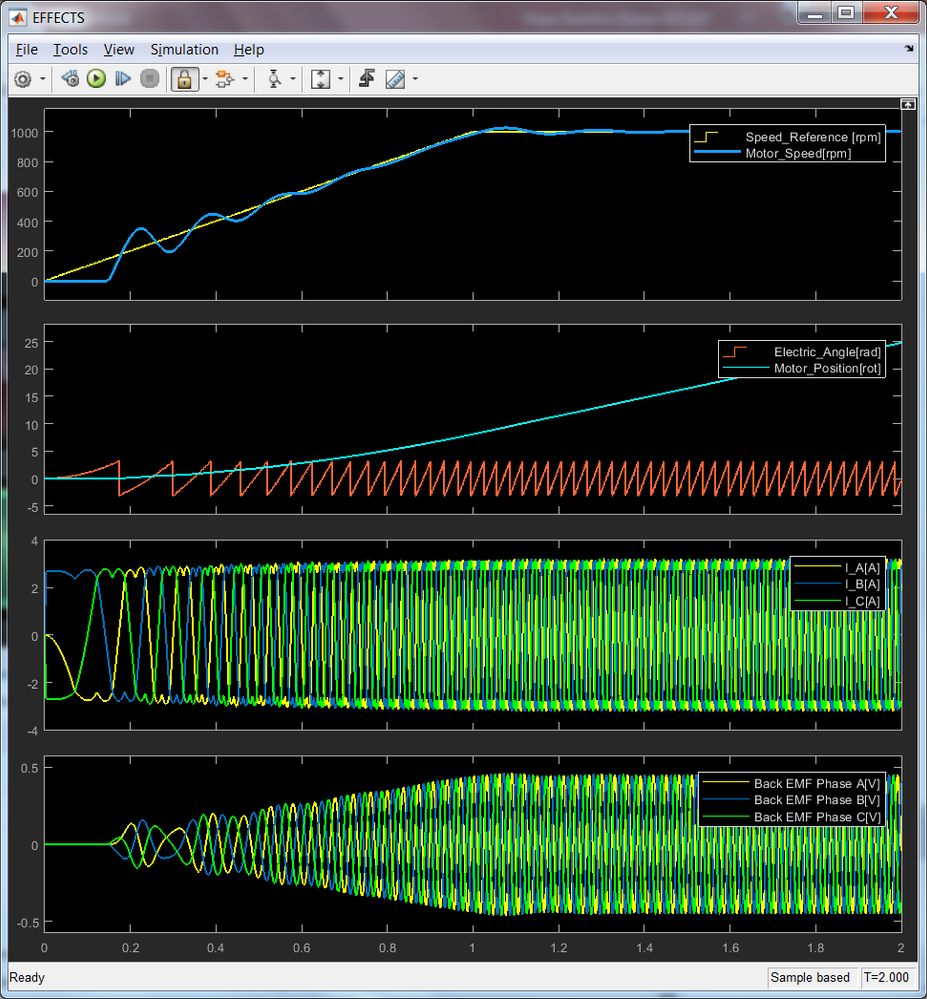Expand the Zoom tool dropdown arrow
The image size is (927, 999).
click(x=294, y=79)
